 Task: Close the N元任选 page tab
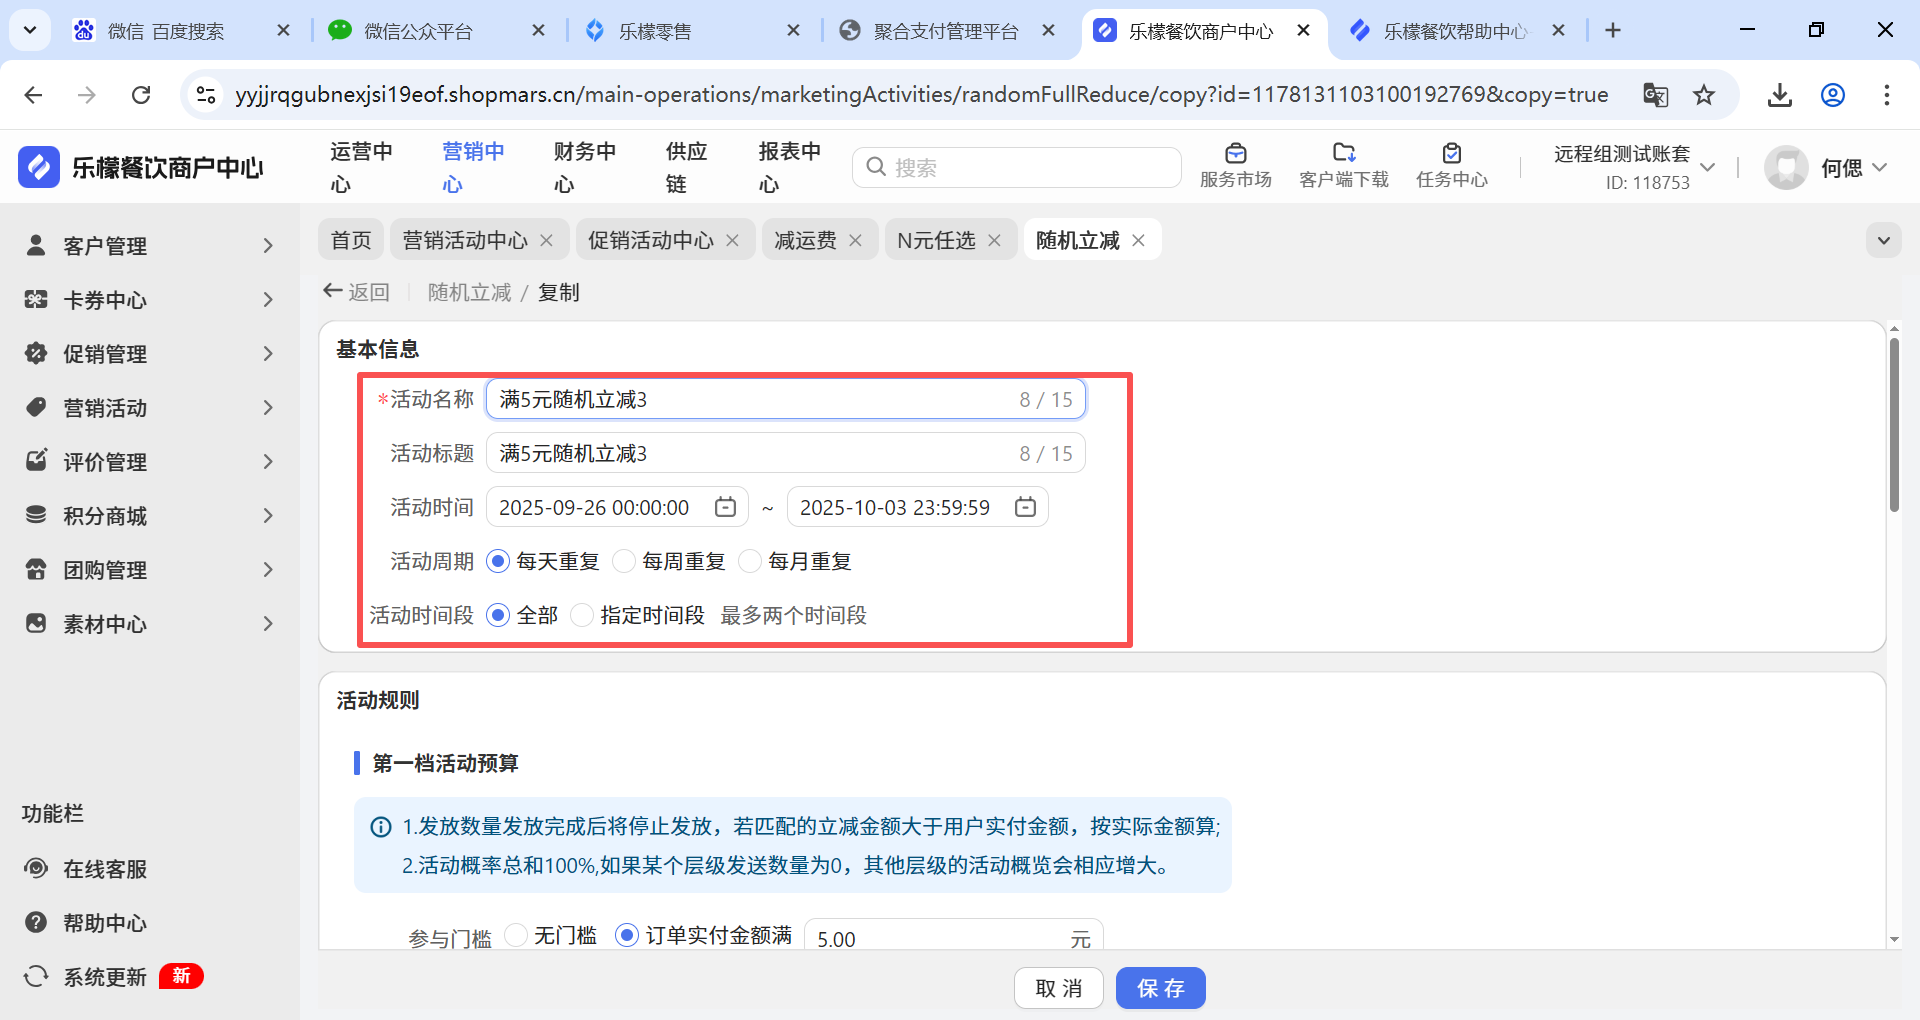click(994, 240)
